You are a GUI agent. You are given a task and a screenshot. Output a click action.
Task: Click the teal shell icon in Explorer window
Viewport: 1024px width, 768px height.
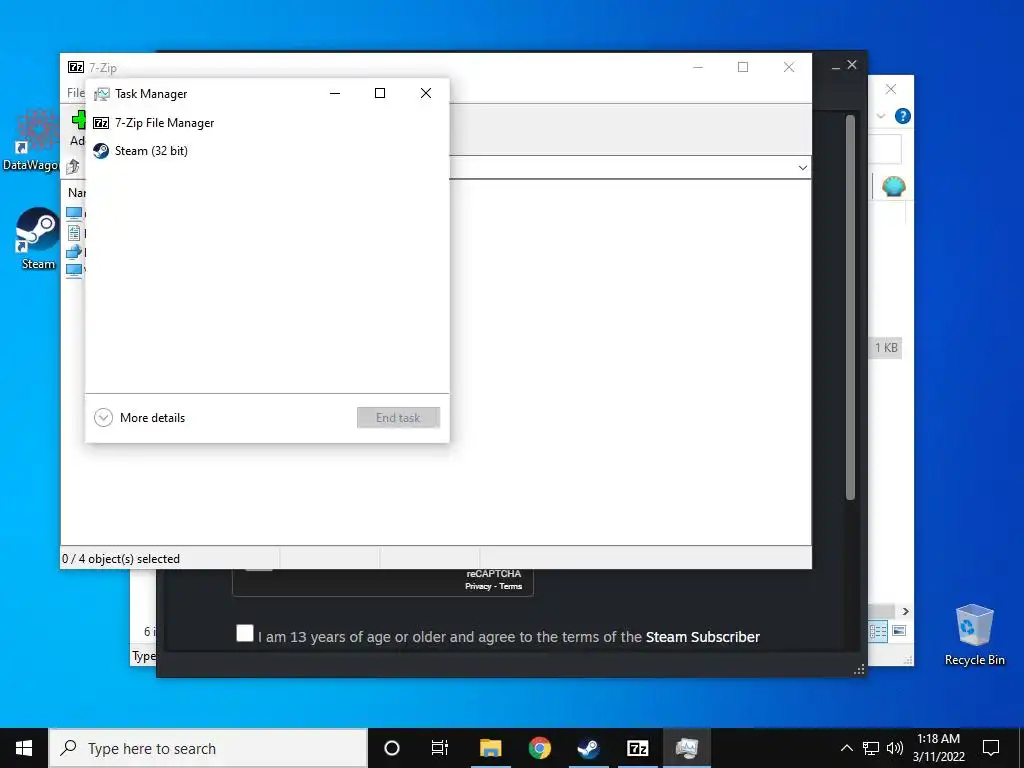(x=893, y=187)
